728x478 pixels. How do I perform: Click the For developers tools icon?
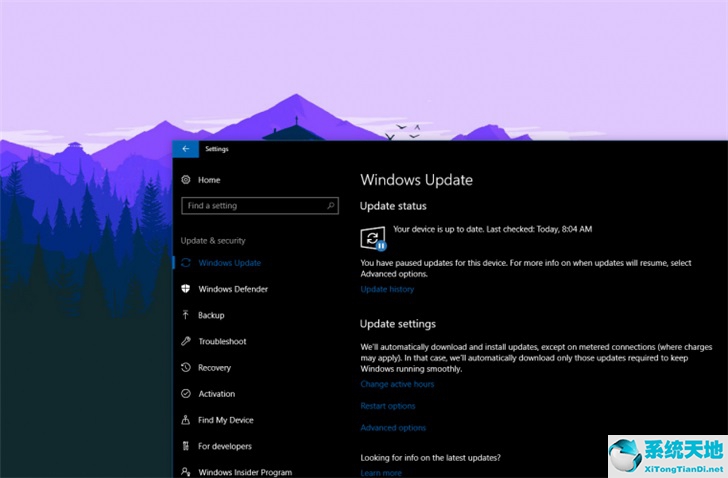coord(186,446)
